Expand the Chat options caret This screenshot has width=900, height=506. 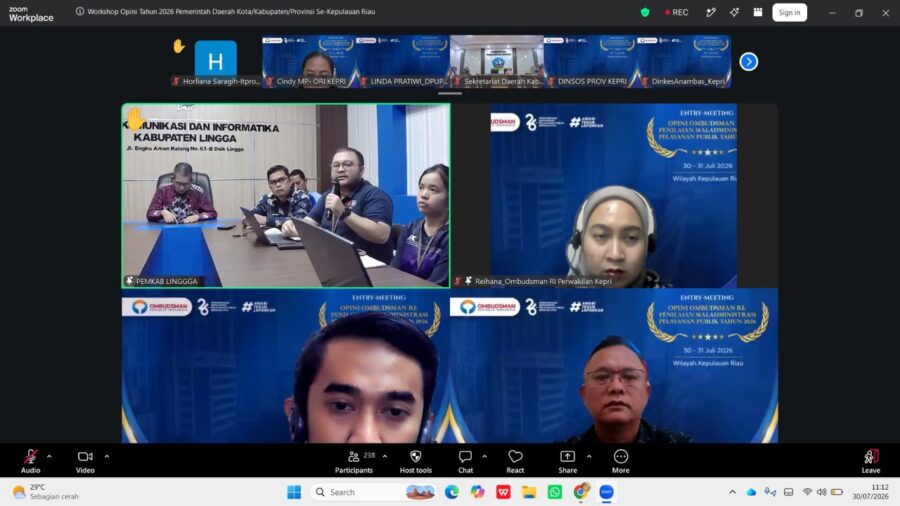coord(484,457)
